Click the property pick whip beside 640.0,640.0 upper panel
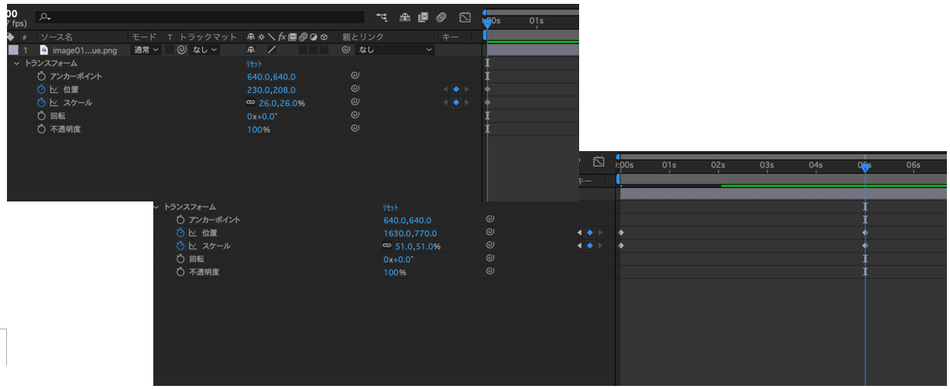This screenshot has width=950, height=389. [356, 76]
